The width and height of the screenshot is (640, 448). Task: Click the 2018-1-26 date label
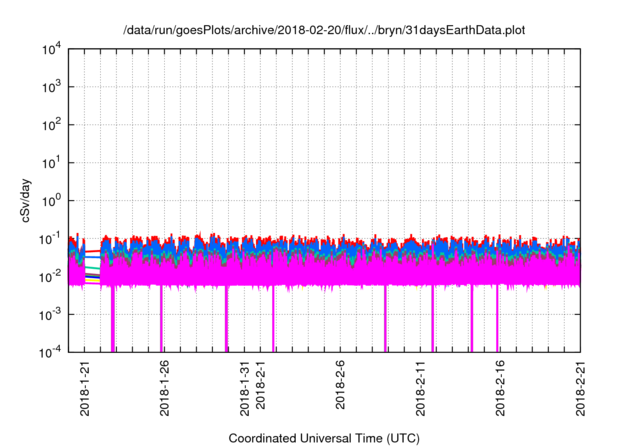164,388
